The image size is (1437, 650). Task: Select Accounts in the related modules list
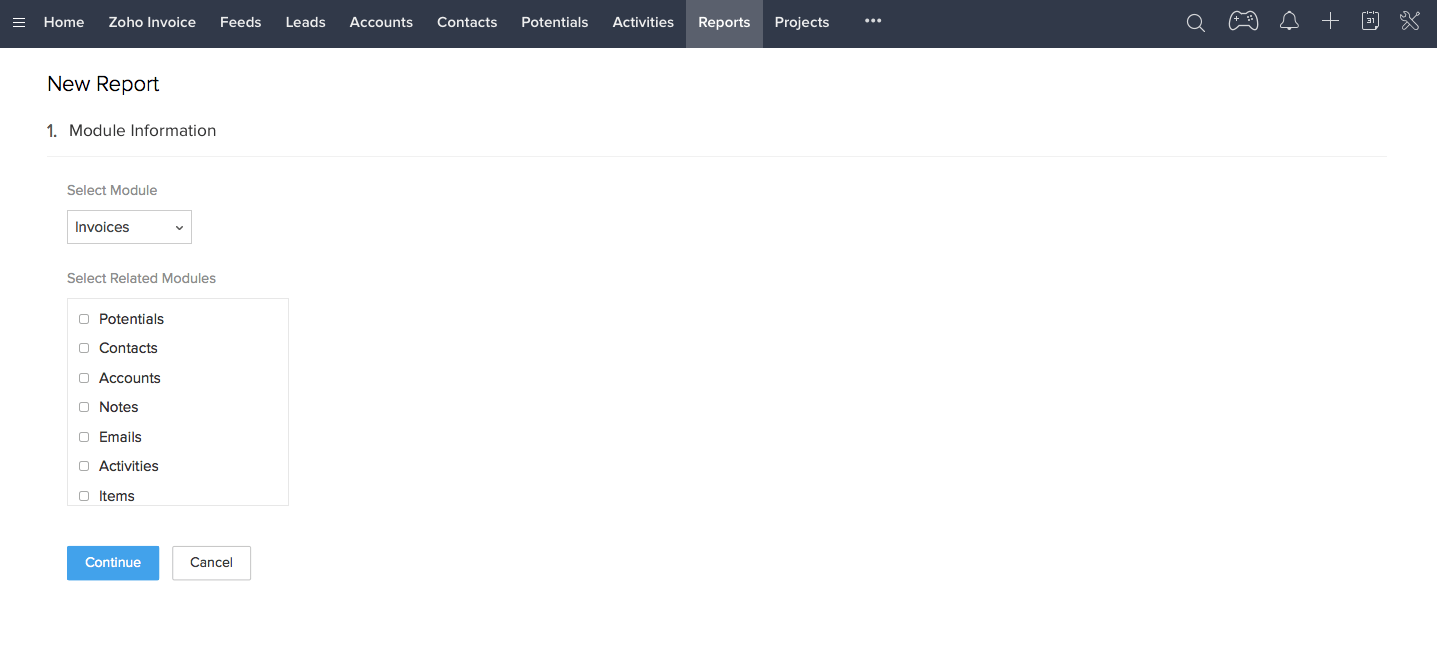84,377
